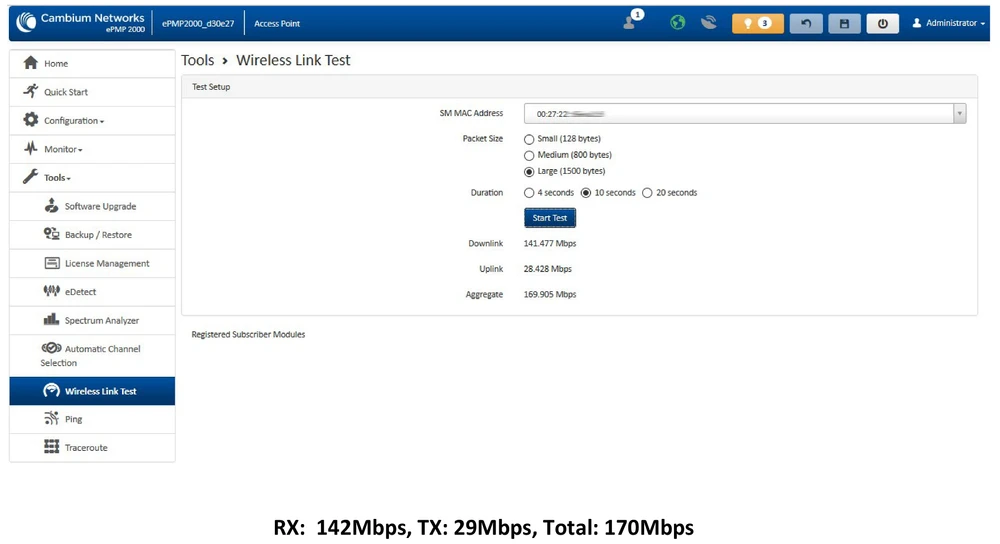
Task: Expand the Monitor sidebar menu
Action: [x=63, y=149]
